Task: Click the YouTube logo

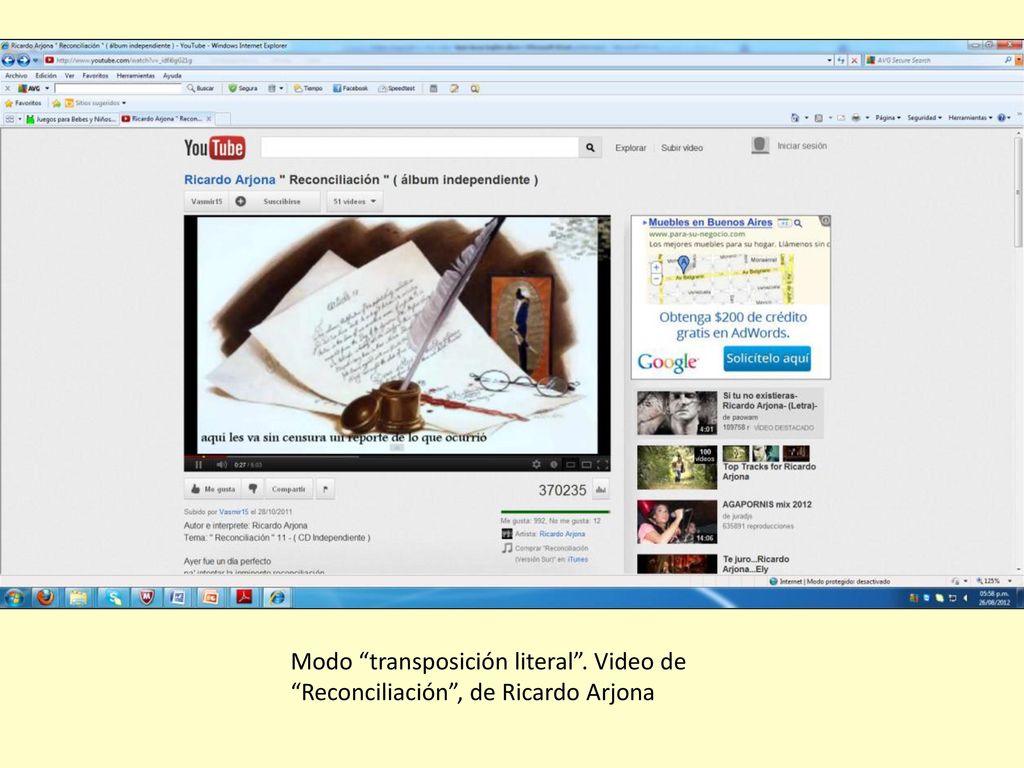Action: point(214,148)
